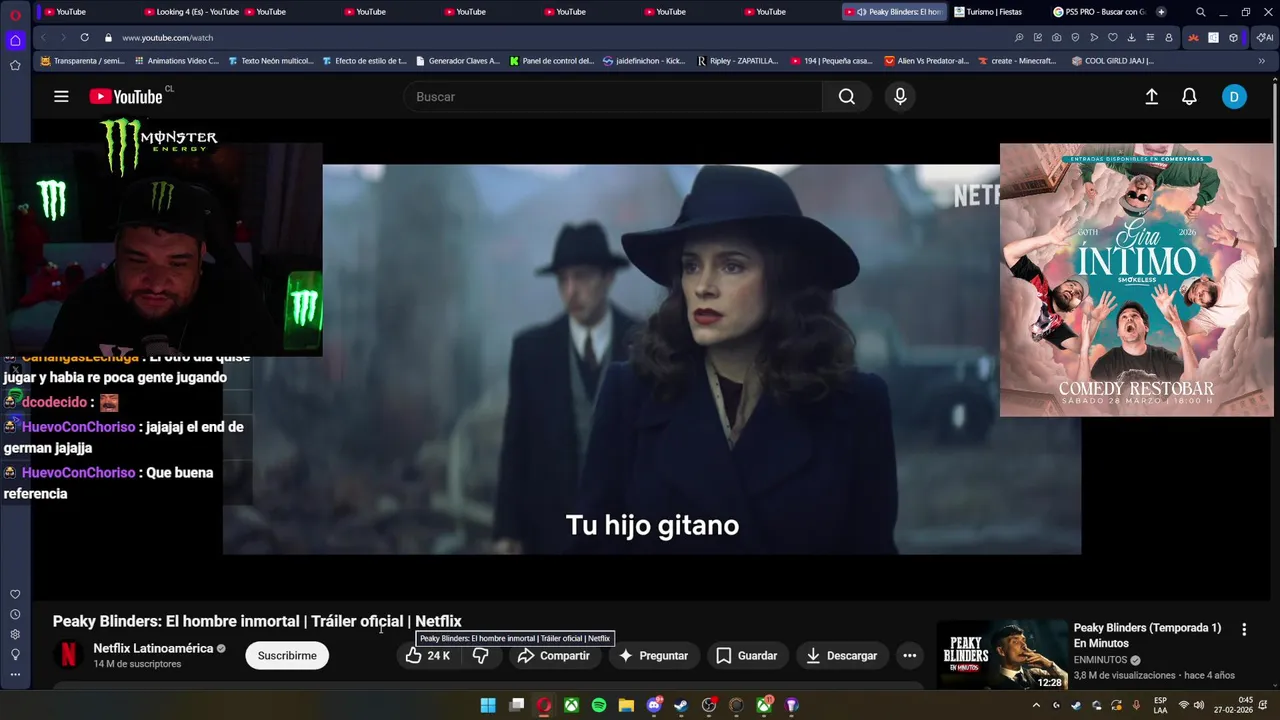Open the ESP LAA language indicator
The width and height of the screenshot is (1280, 720).
click(1160, 705)
